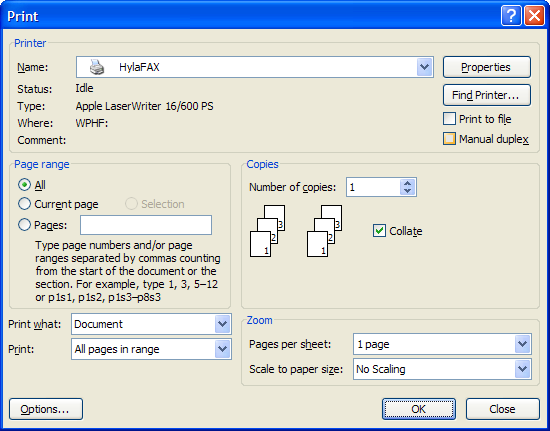
Task: Click the Find Printer button
Action: tap(487, 95)
